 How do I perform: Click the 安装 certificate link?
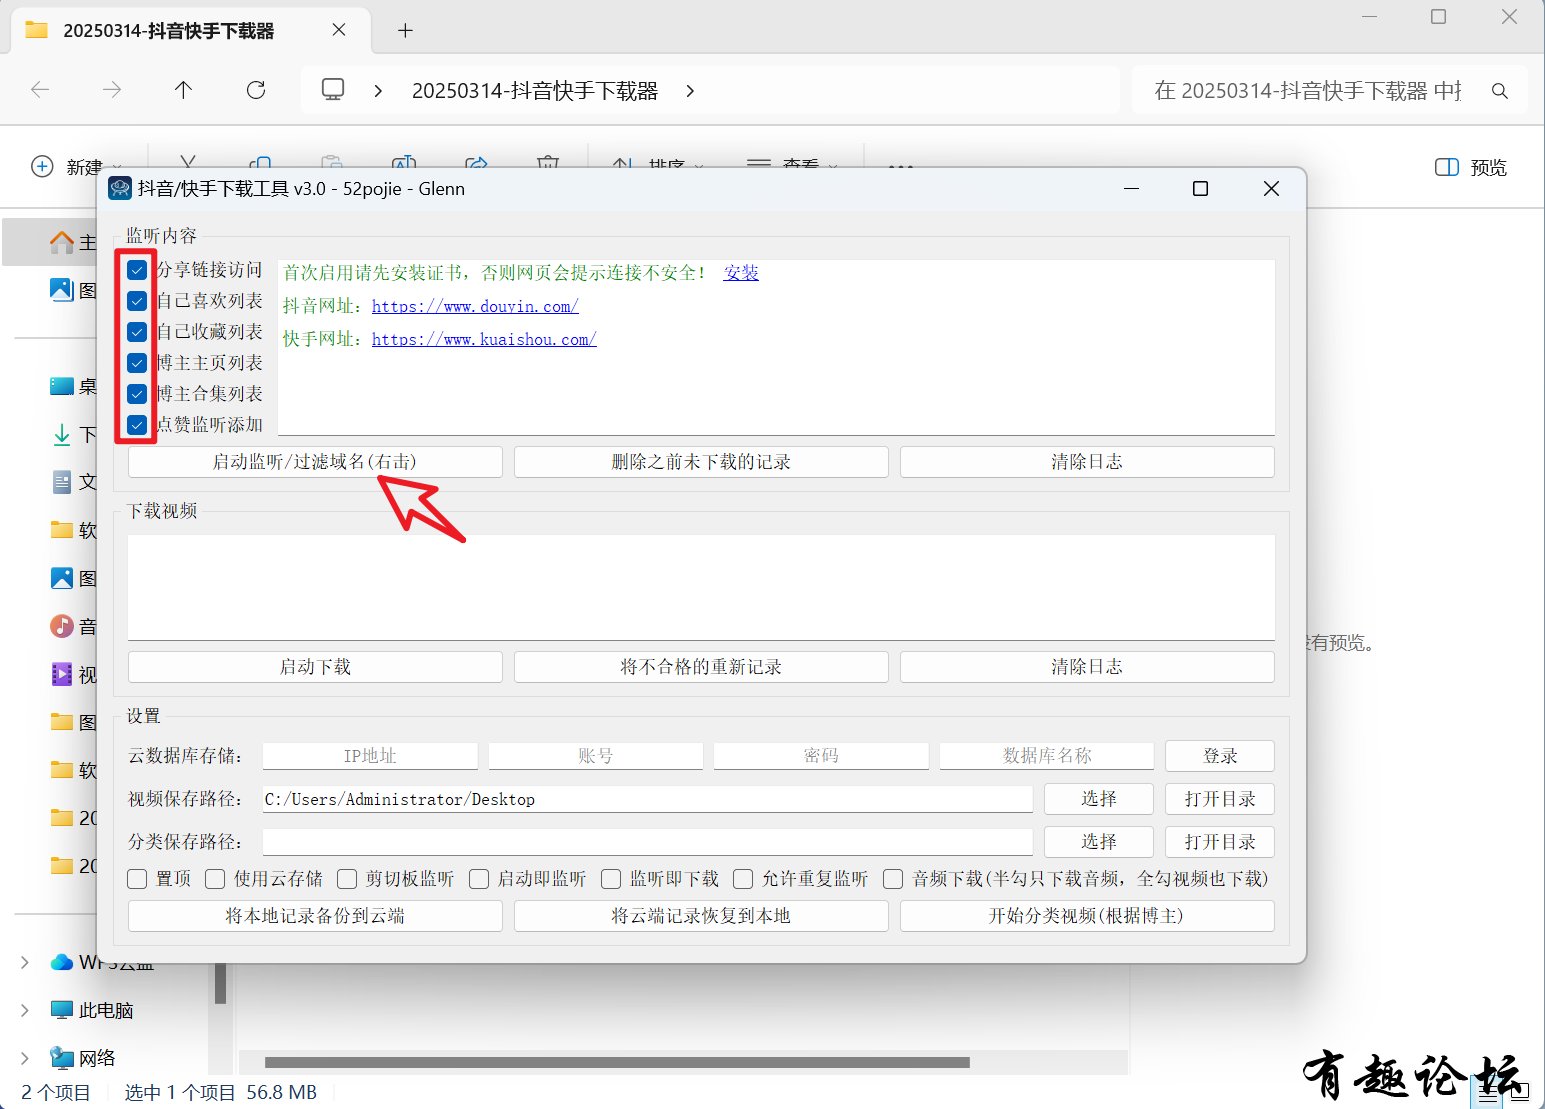pos(741,273)
